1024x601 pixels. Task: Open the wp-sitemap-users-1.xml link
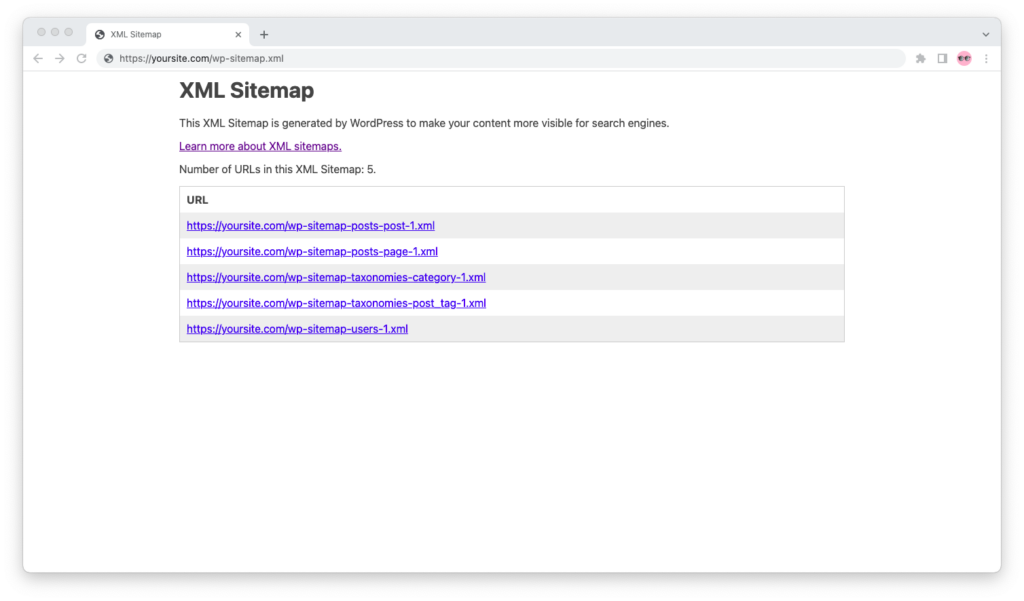(x=297, y=329)
